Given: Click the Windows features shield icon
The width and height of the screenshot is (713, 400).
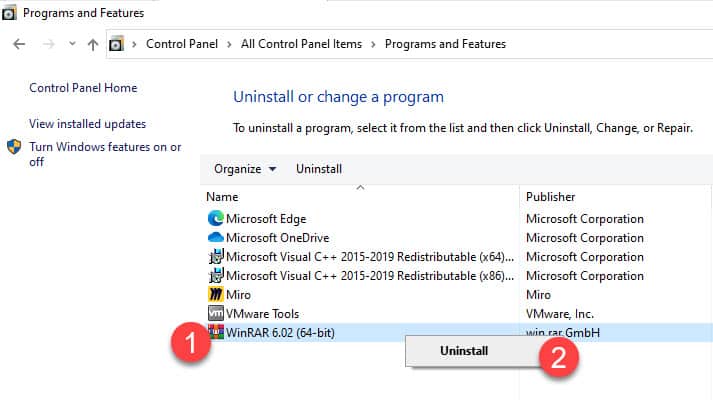Looking at the screenshot, I should click(15, 147).
